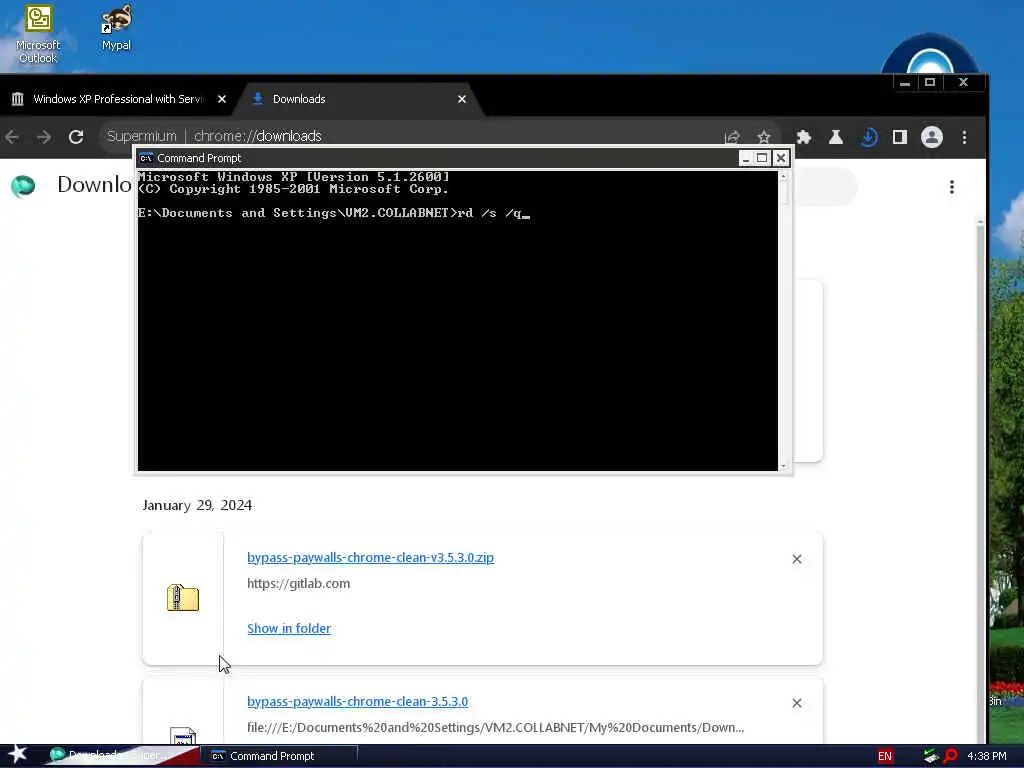Click the share page icon
The height and width of the screenshot is (768, 1024).
tap(732, 137)
